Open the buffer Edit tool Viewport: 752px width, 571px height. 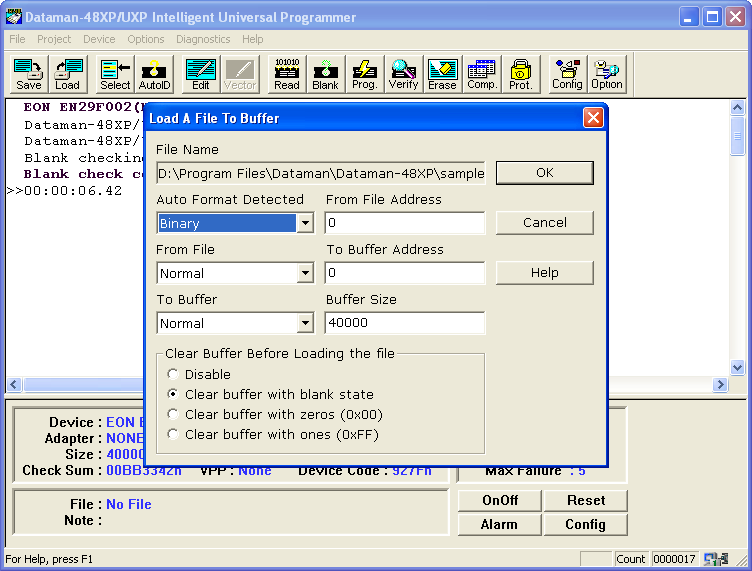tap(201, 75)
